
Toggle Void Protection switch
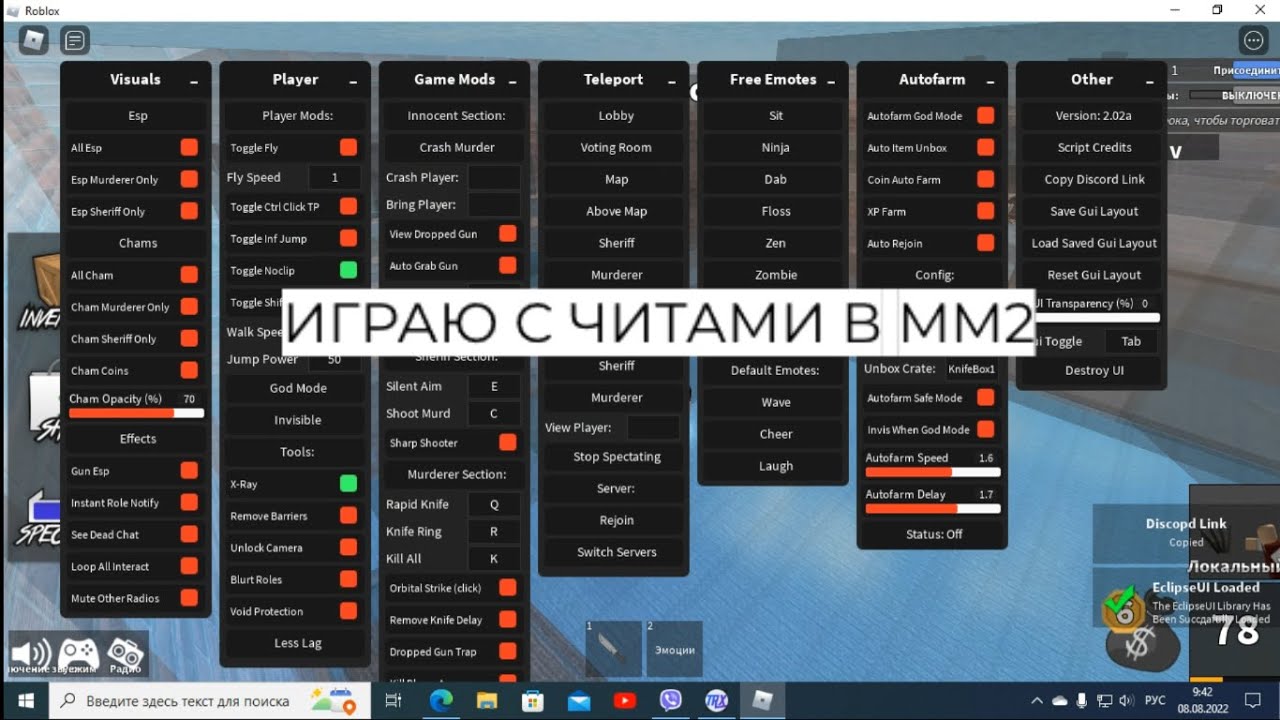[x=348, y=611]
